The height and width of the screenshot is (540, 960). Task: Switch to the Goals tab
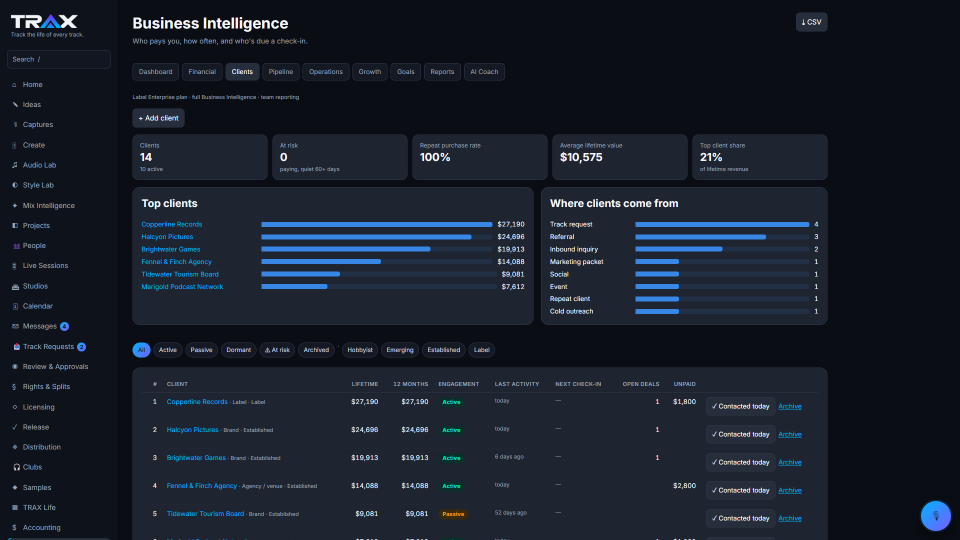pyautogui.click(x=405, y=72)
